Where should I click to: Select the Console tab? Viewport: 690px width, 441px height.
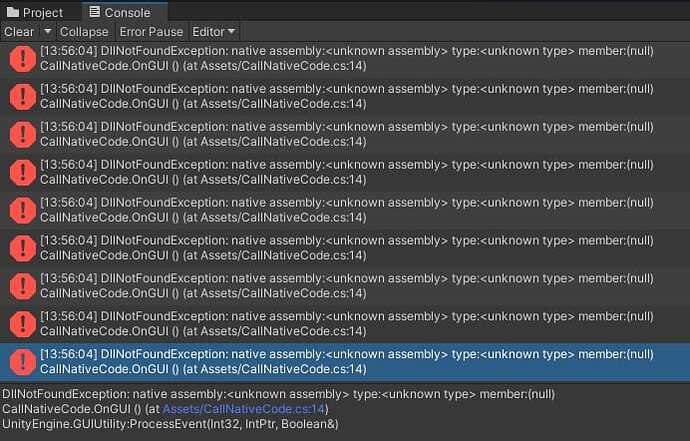coord(121,12)
